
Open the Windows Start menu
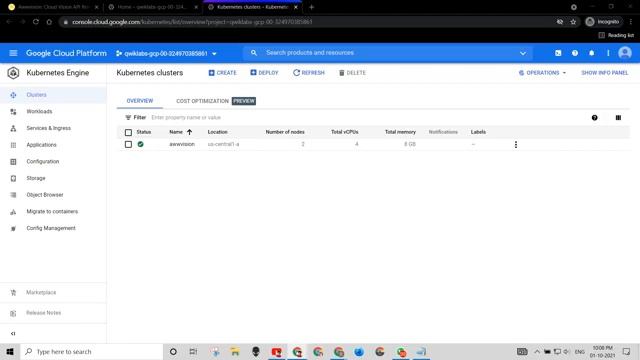click(10, 351)
